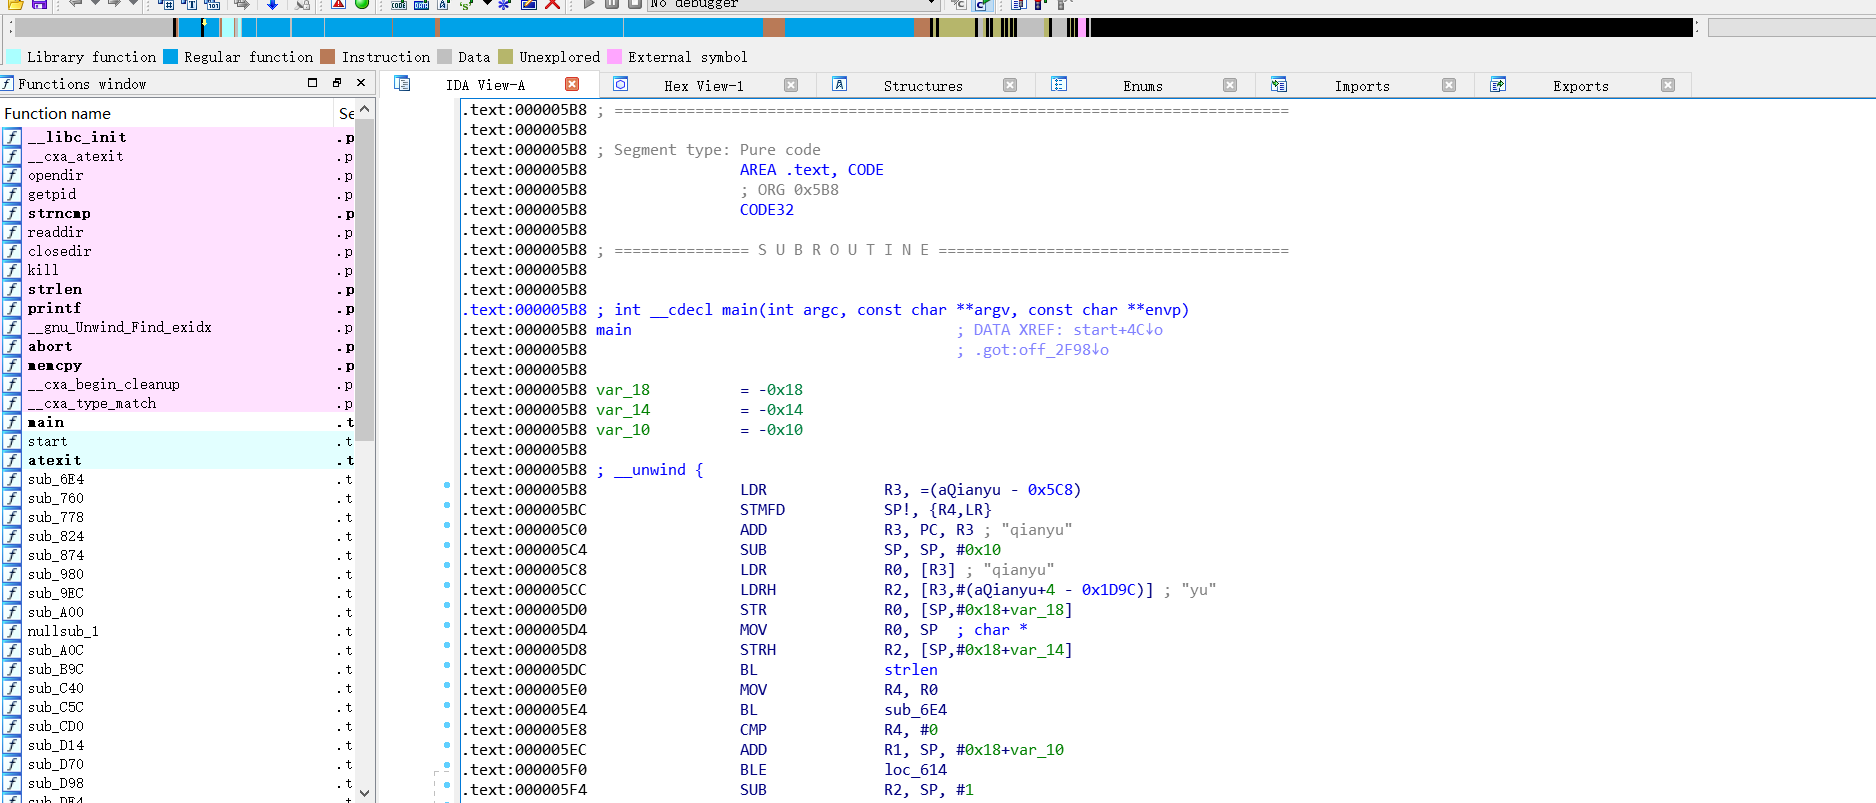Maximize the Functions window panel
Screen dimensions: 1876x803
pos(312,83)
